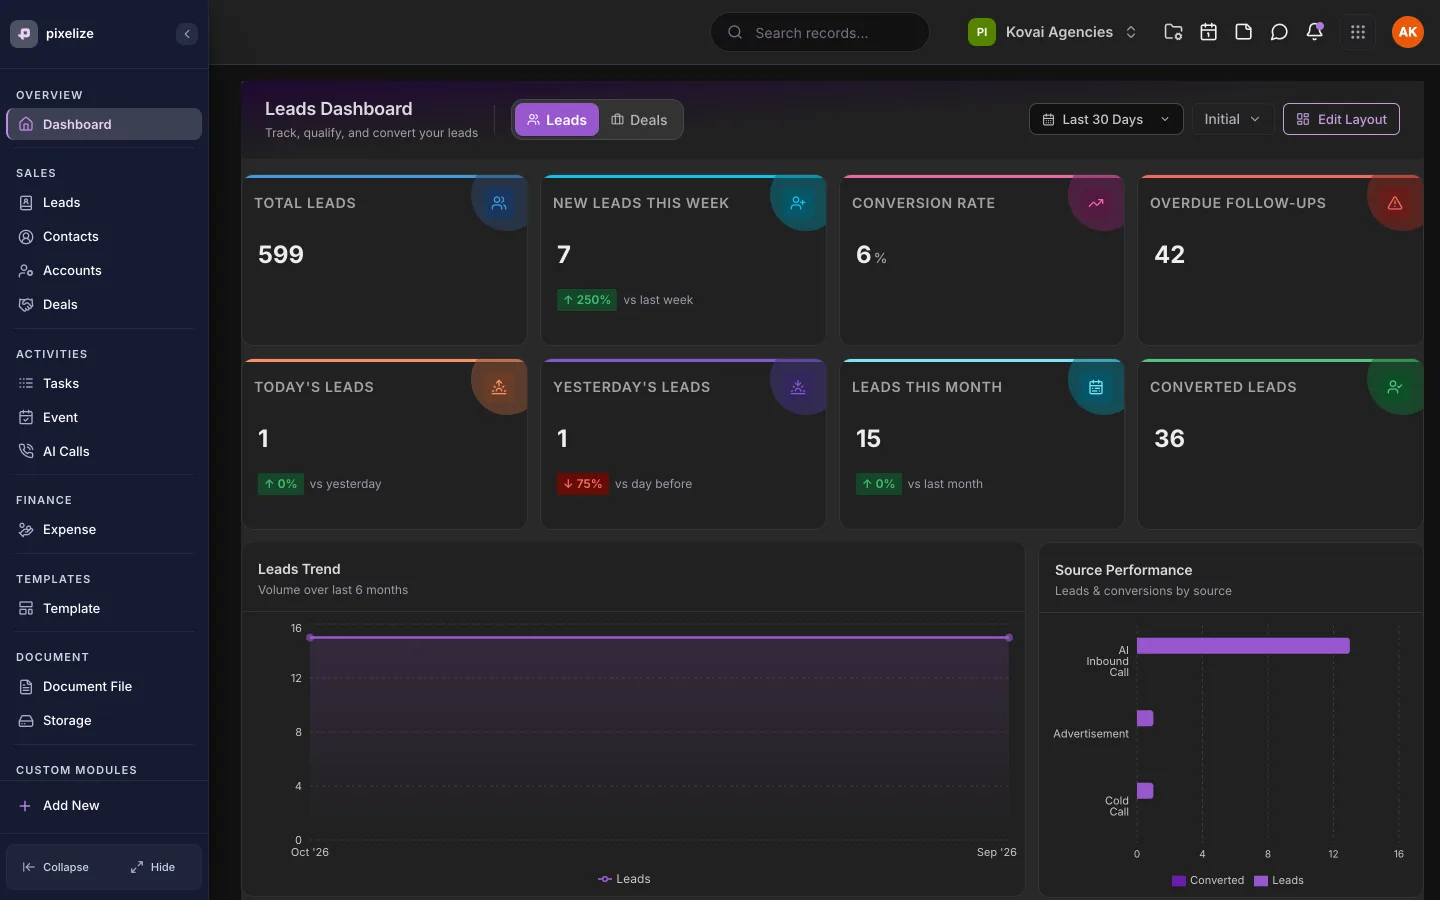This screenshot has width=1440, height=900.
Task: Open the AK user avatar
Action: pos(1408,32)
